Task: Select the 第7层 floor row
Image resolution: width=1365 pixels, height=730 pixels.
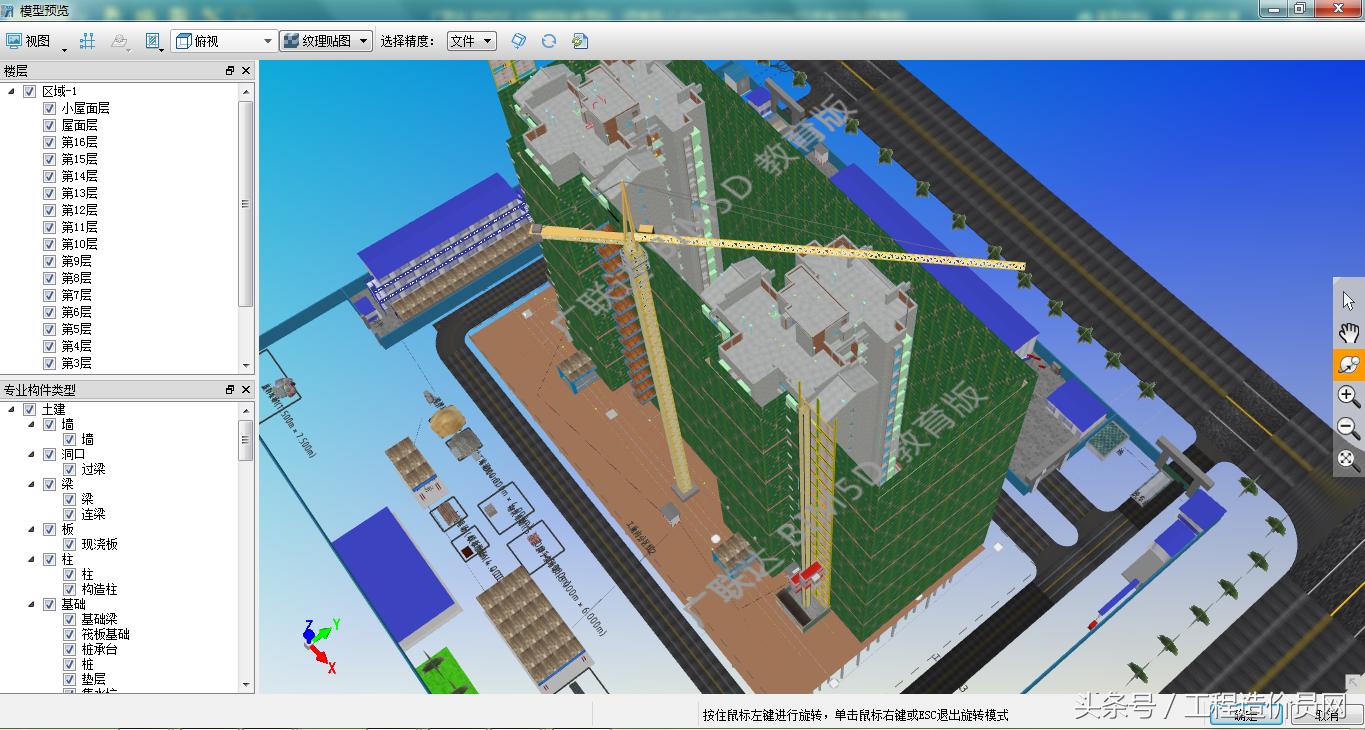Action: pyautogui.click(x=76, y=295)
